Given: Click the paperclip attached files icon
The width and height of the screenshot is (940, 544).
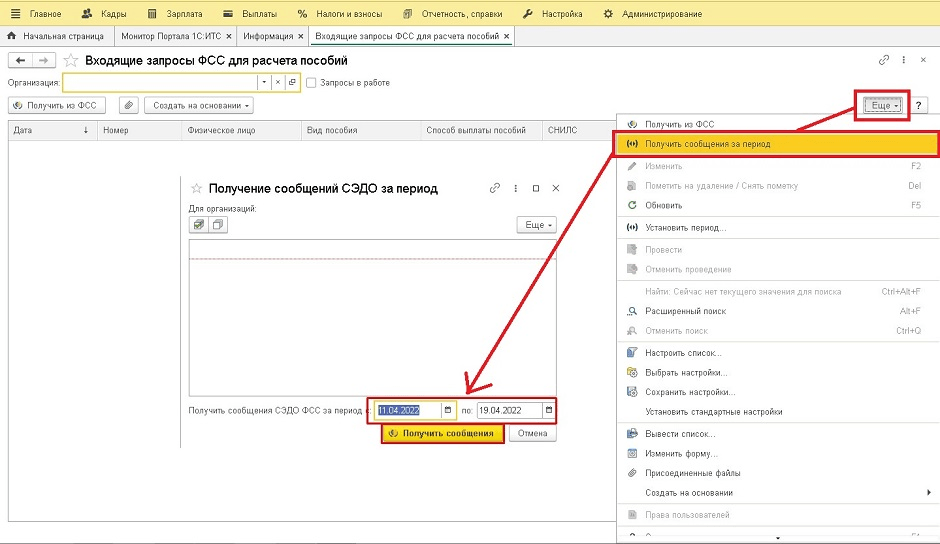Looking at the screenshot, I should (128, 105).
